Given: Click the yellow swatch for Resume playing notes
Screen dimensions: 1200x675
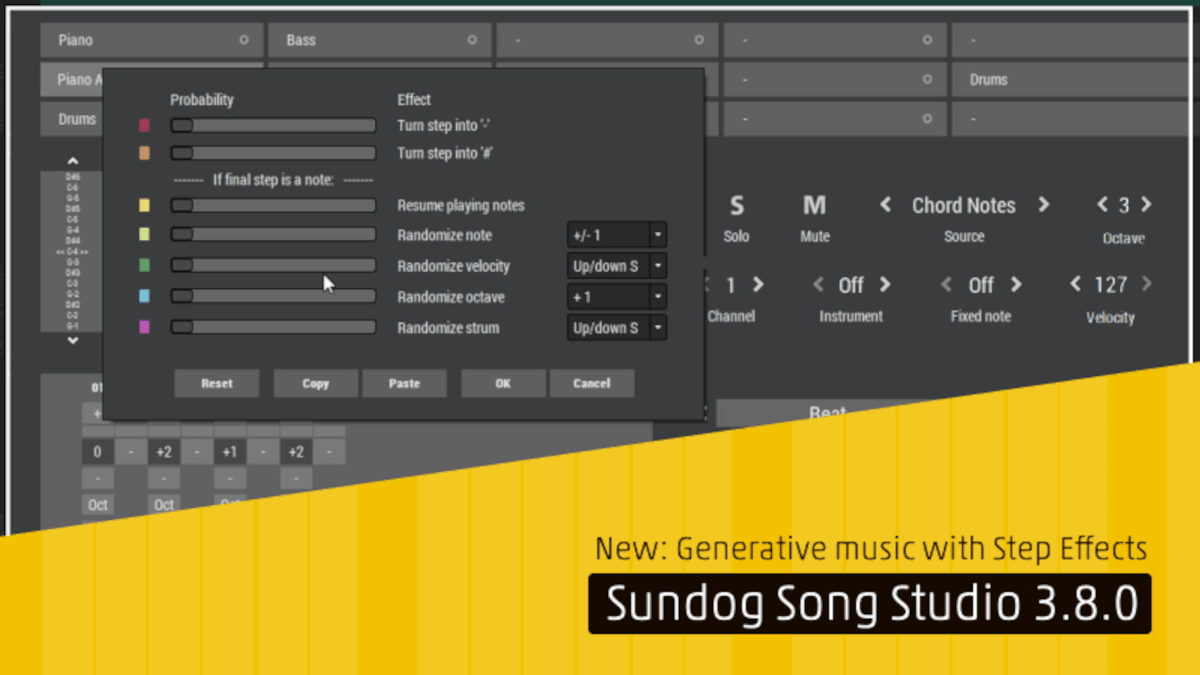Looking at the screenshot, I should (x=144, y=205).
